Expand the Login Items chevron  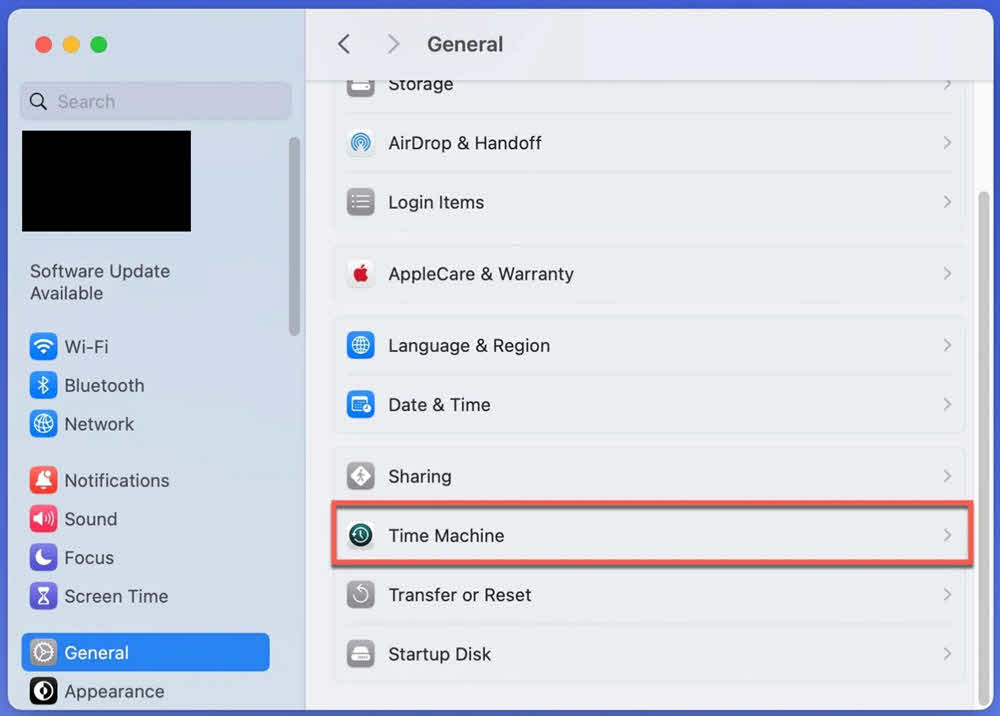pyautogui.click(x=946, y=202)
